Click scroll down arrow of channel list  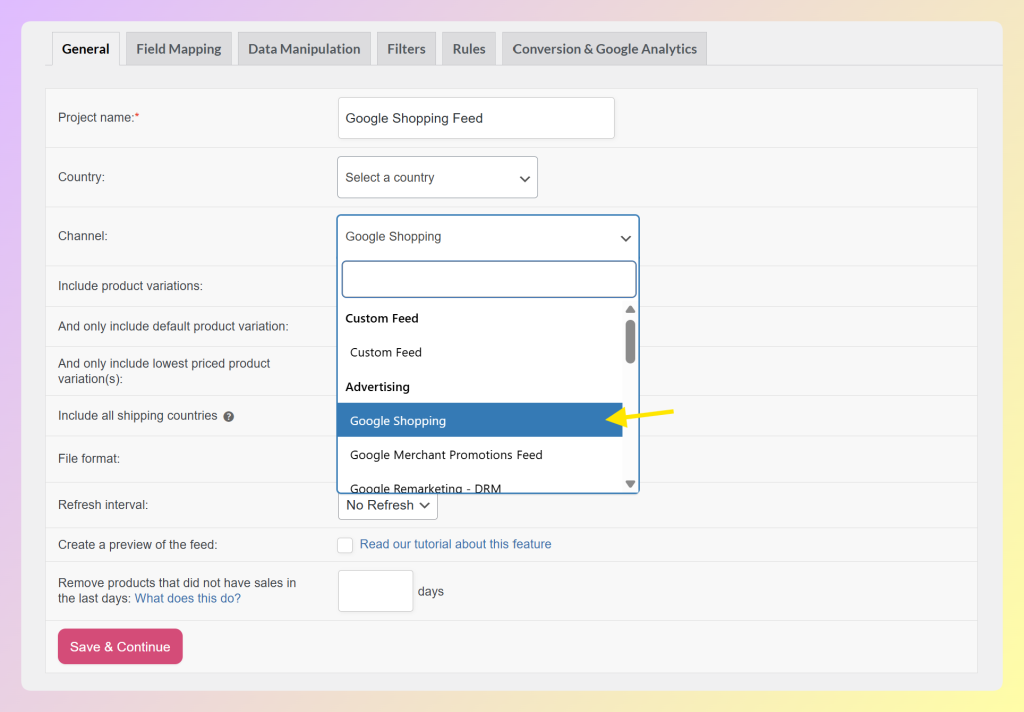click(630, 484)
